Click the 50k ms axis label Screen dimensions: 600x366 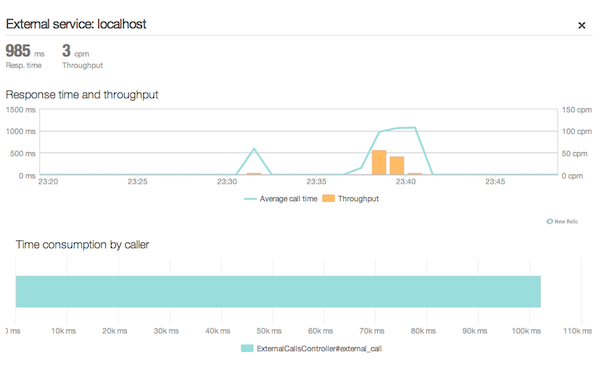[269, 331]
